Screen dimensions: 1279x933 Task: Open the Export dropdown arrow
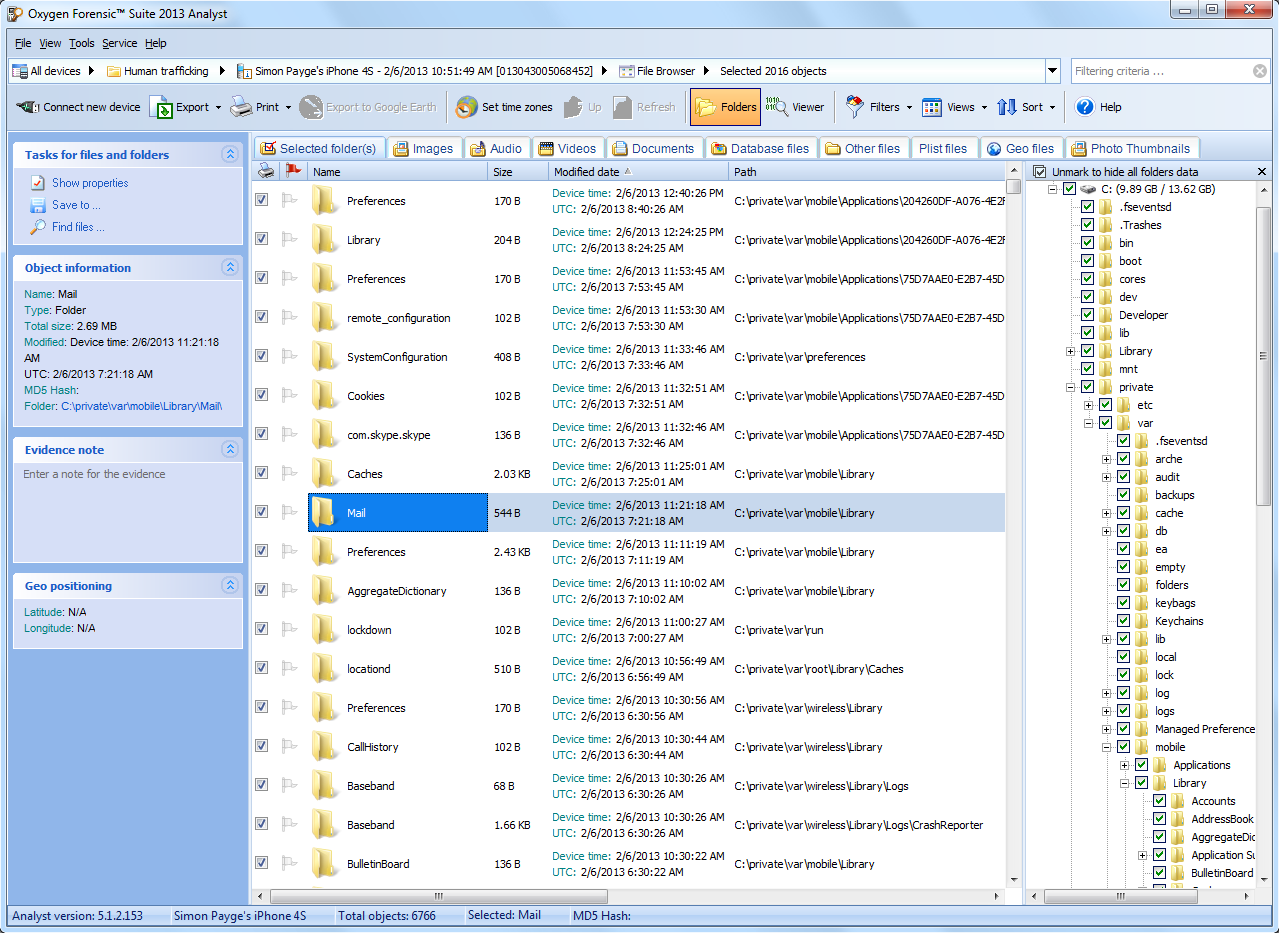(218, 107)
